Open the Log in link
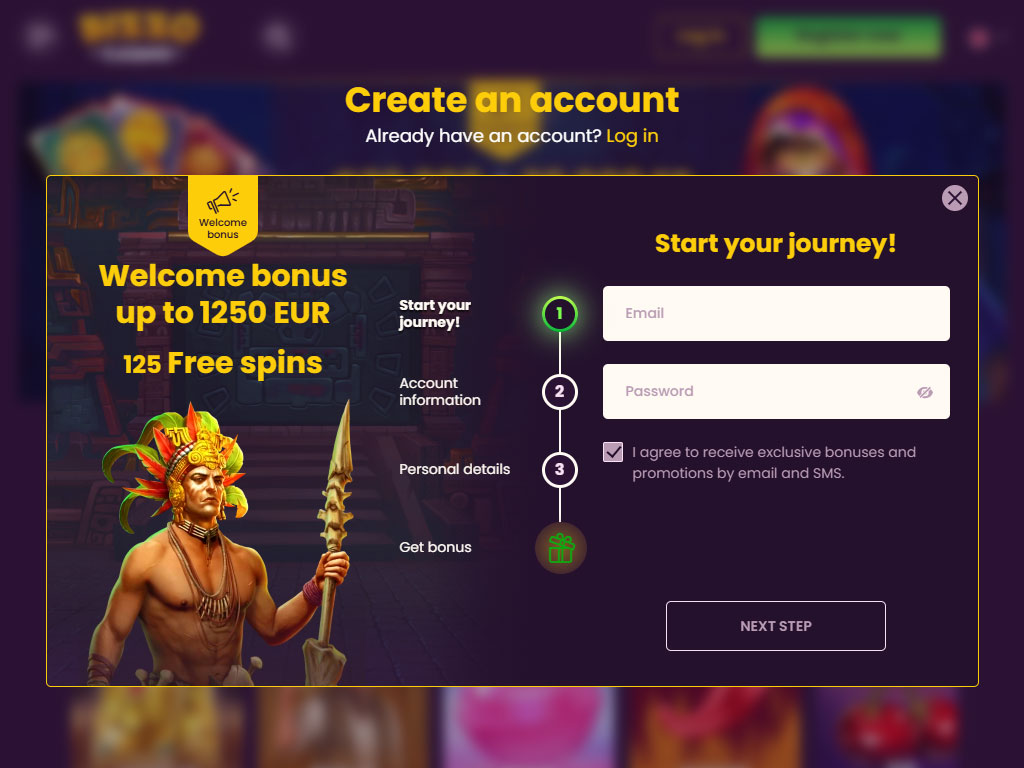Screen dimensions: 1024x768 (632, 136)
